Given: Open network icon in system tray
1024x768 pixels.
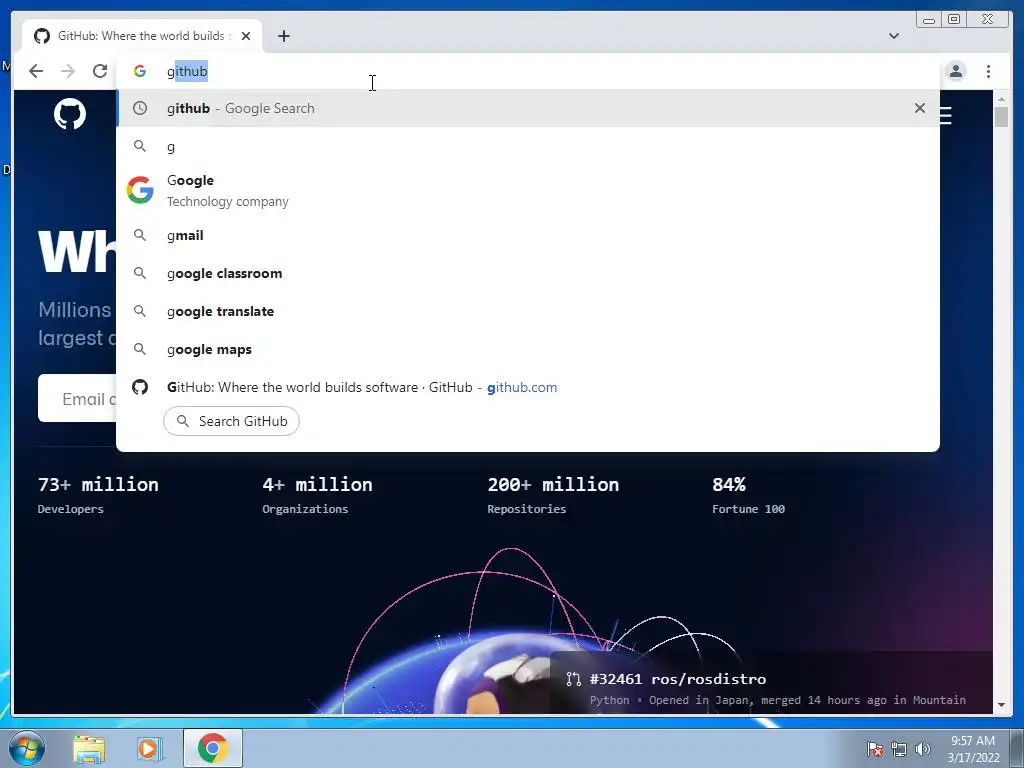Looking at the screenshot, I should click(899, 749).
